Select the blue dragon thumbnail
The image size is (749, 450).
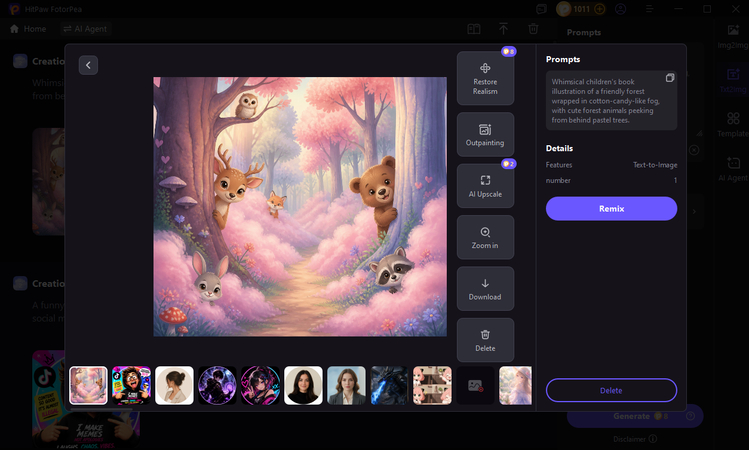point(389,386)
